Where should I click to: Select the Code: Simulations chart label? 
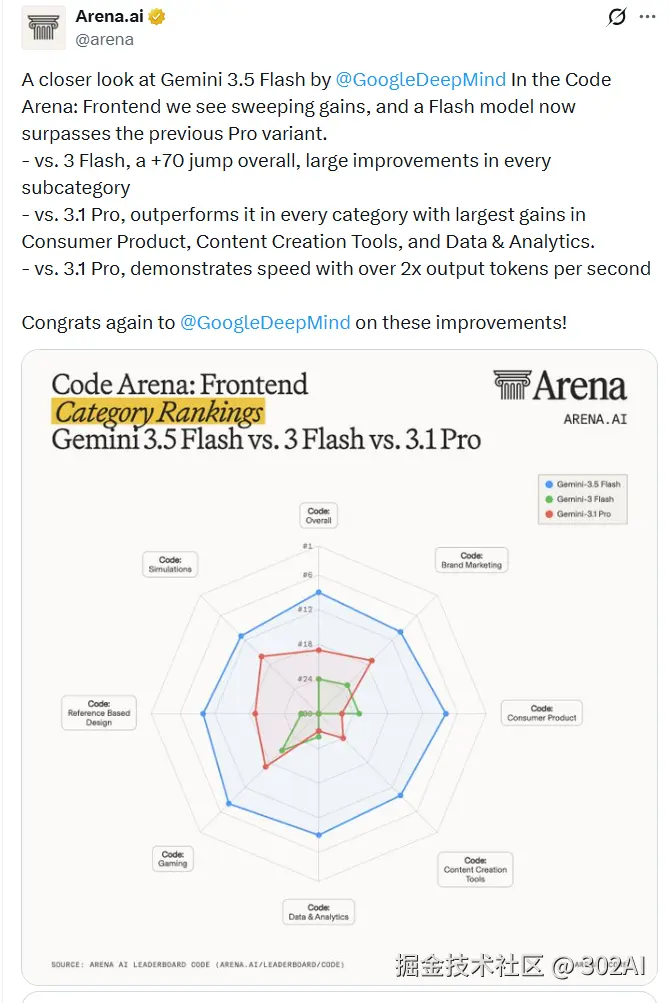tap(170, 564)
